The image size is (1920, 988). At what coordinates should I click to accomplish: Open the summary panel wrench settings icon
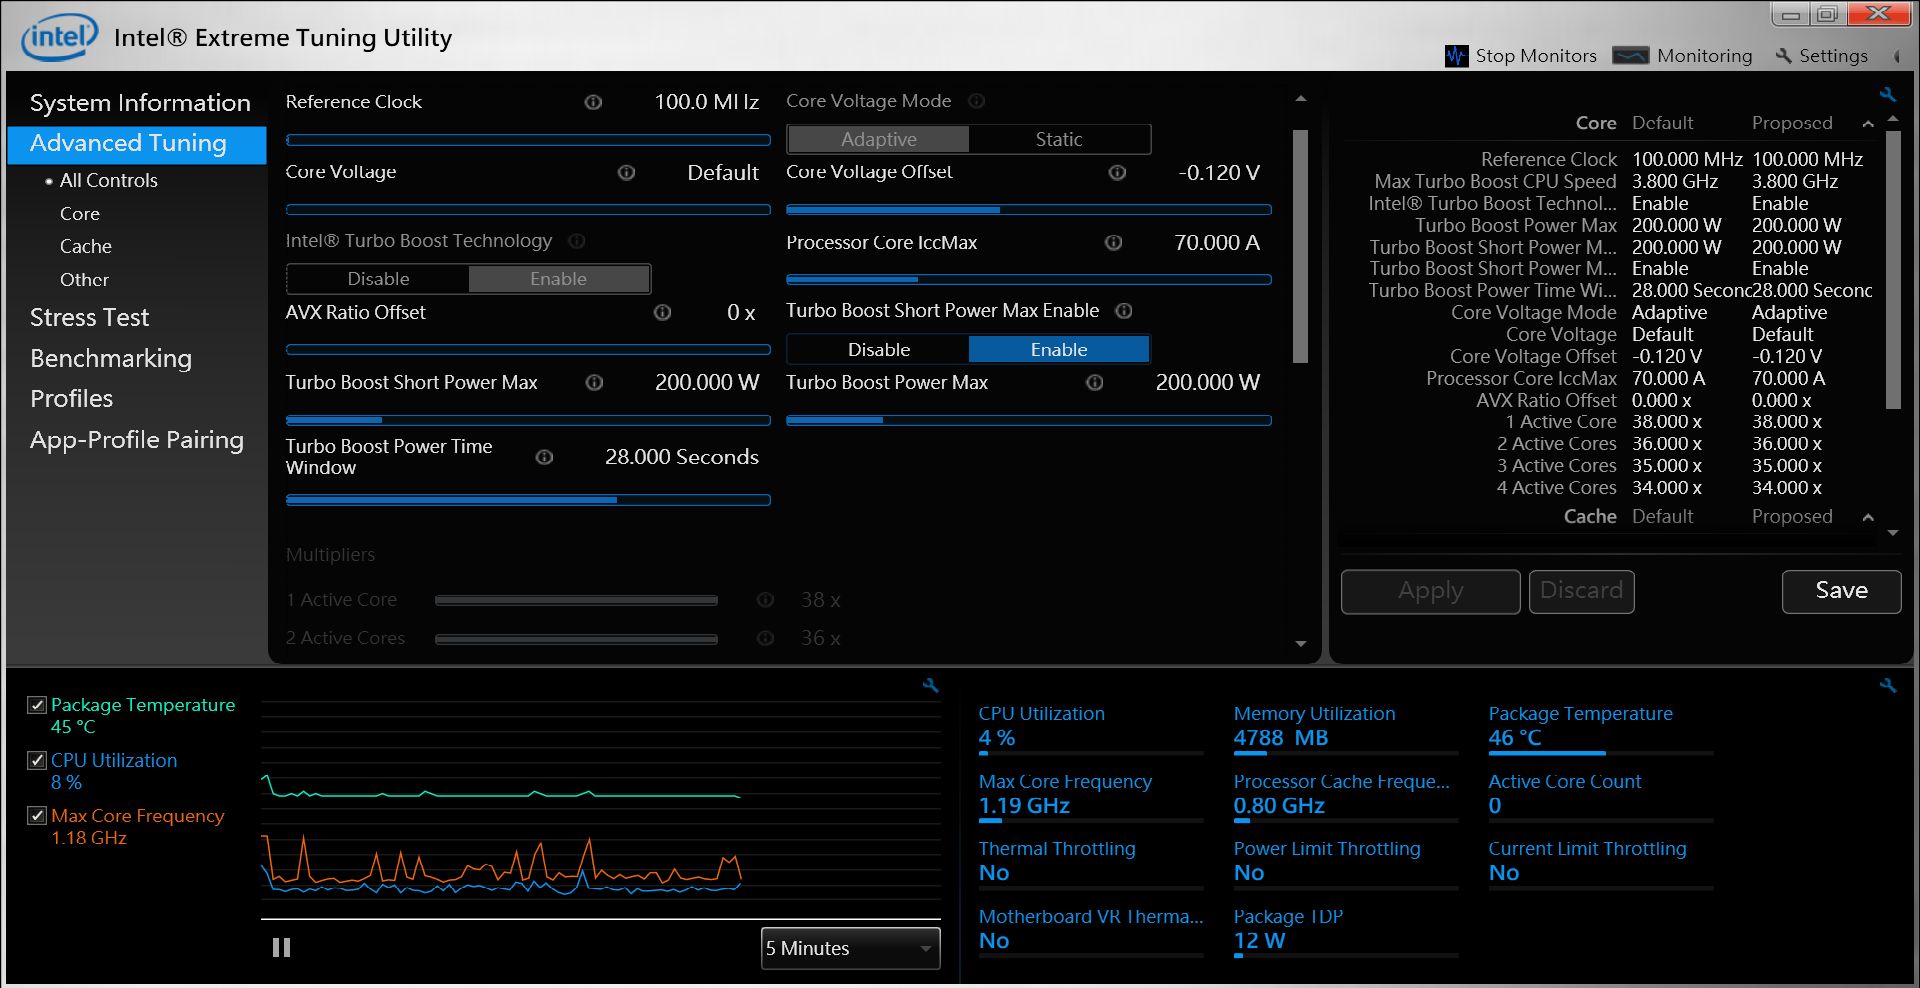point(1888,94)
